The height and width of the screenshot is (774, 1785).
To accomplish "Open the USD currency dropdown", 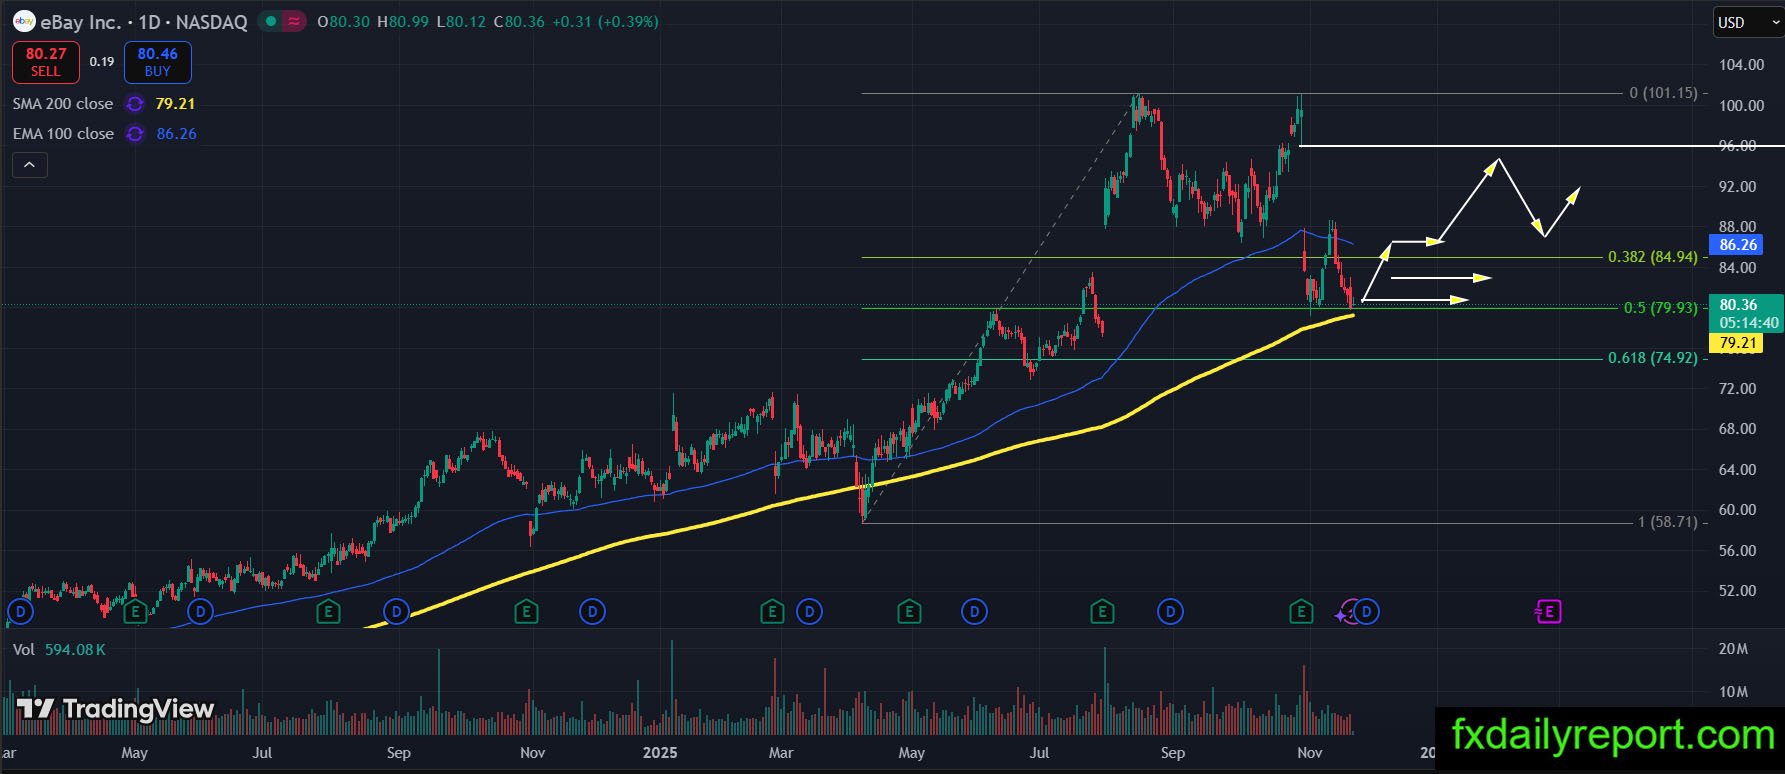I will coord(1747,22).
